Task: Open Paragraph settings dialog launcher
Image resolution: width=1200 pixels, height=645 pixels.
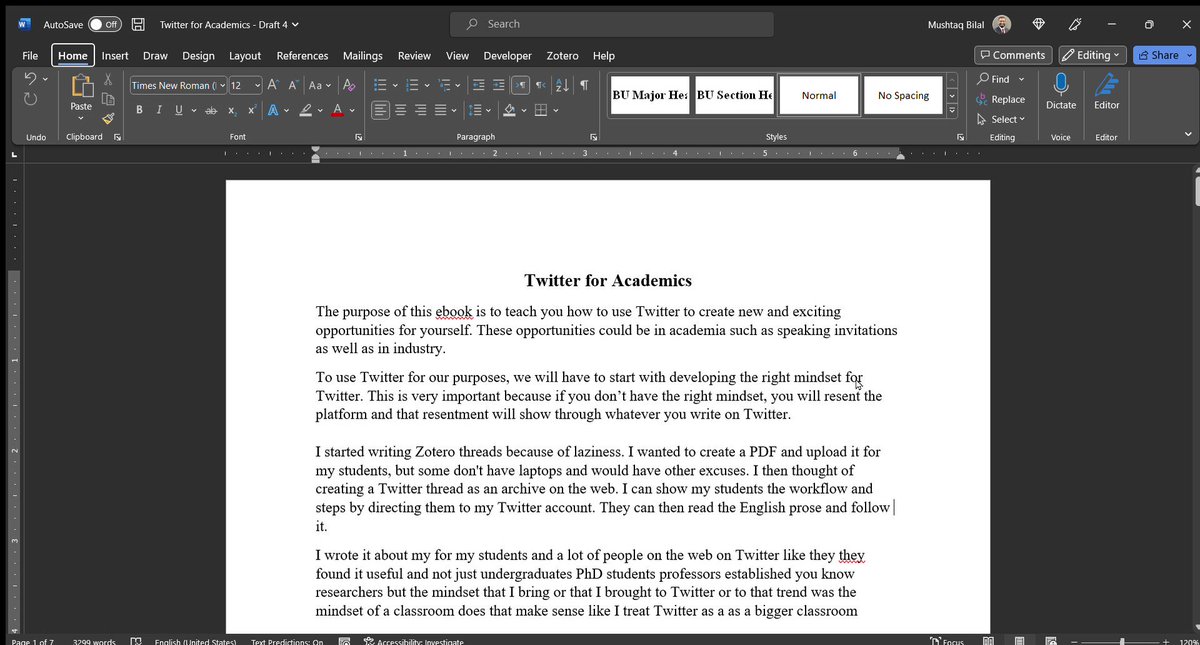Action: 594,137
